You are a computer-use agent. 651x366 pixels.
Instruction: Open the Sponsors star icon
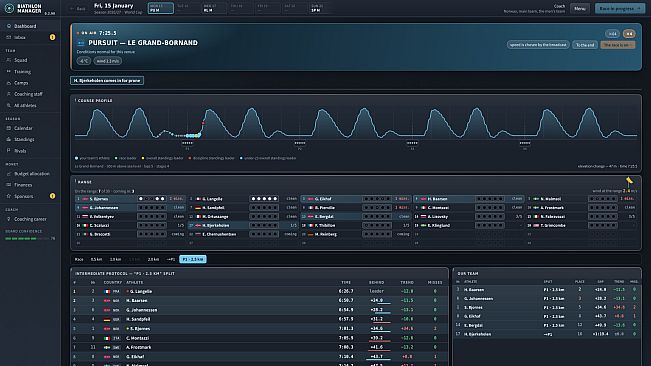click(9, 196)
